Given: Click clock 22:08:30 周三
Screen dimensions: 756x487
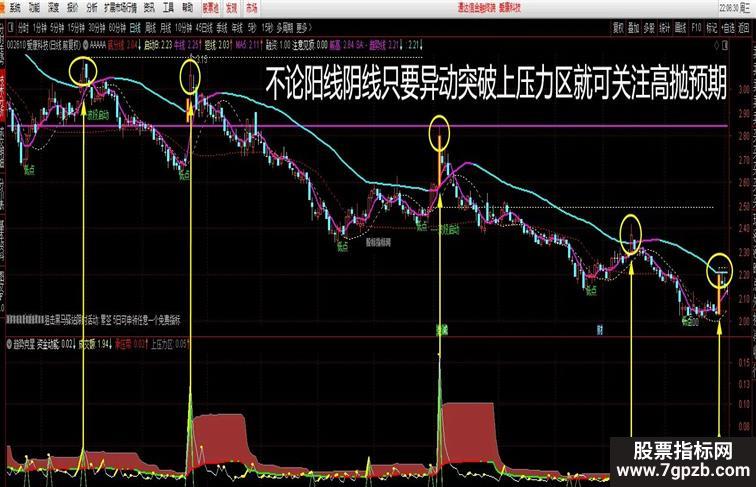Looking at the screenshot, I should tap(736, 8).
